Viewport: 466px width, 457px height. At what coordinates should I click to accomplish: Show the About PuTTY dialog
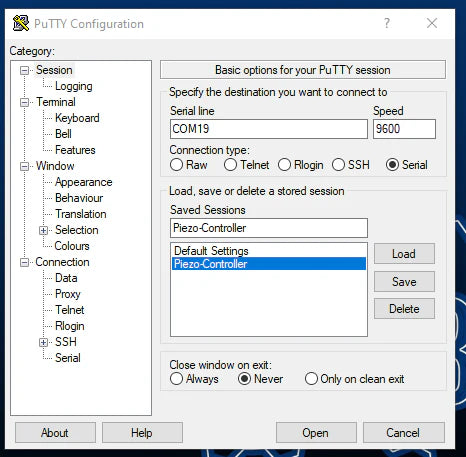pos(55,433)
